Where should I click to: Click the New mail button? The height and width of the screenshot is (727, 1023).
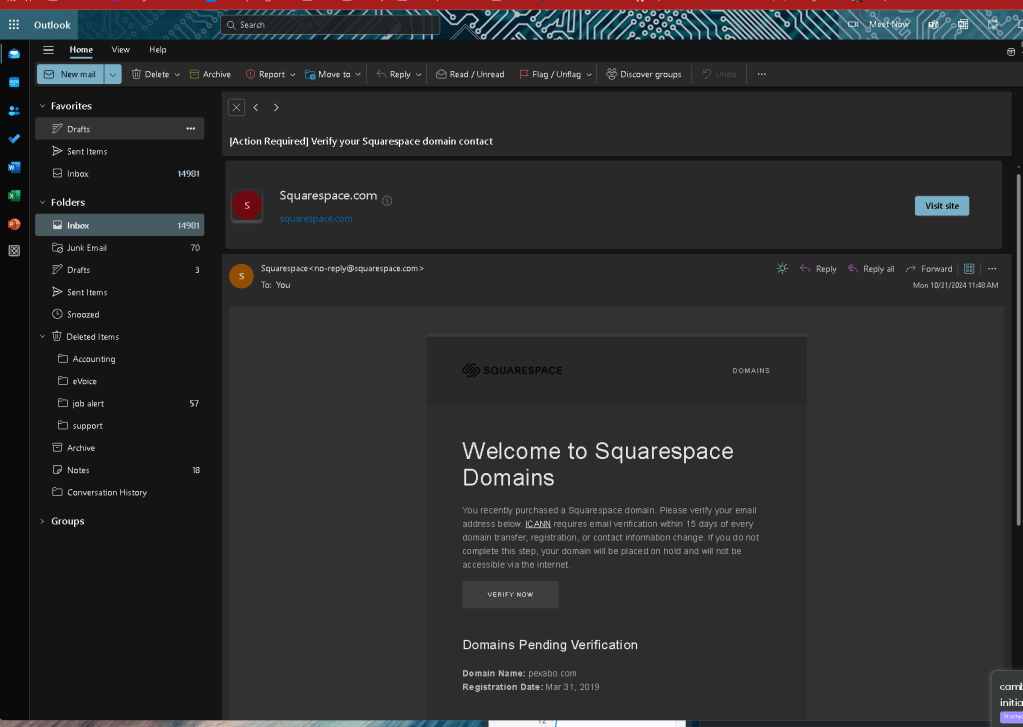(x=70, y=74)
